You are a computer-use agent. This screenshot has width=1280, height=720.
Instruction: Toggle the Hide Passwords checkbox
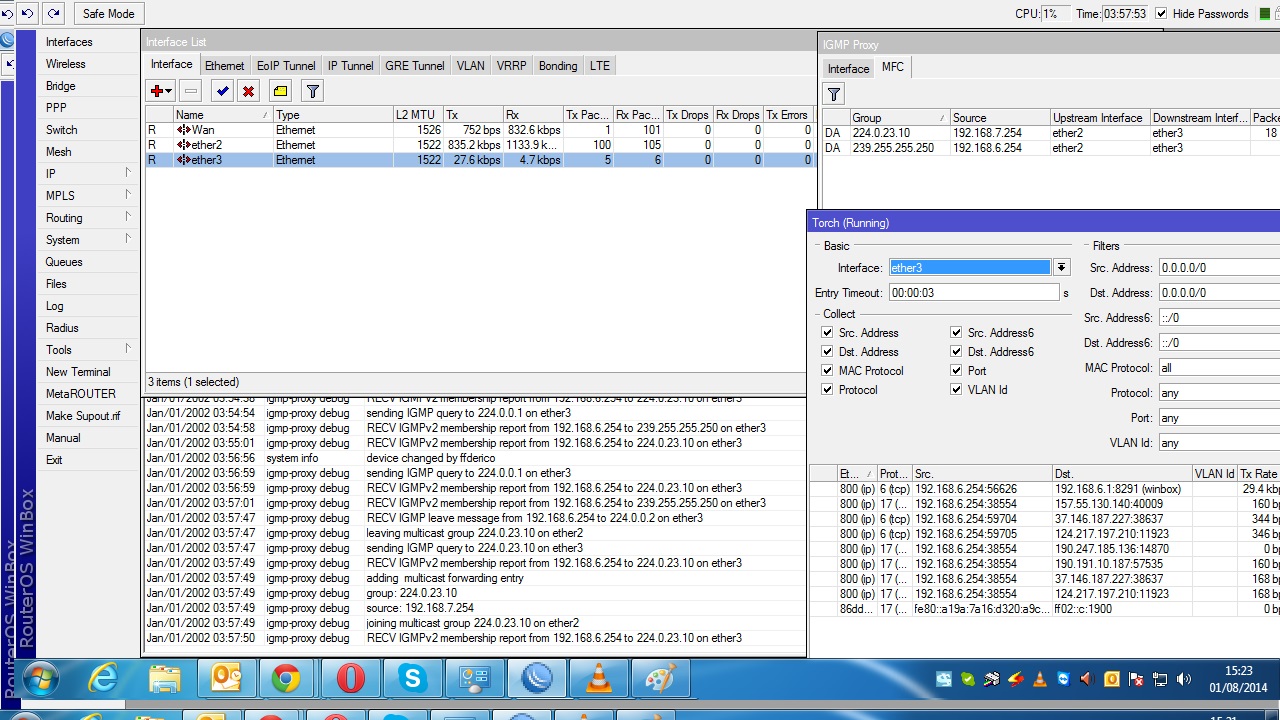[1161, 14]
